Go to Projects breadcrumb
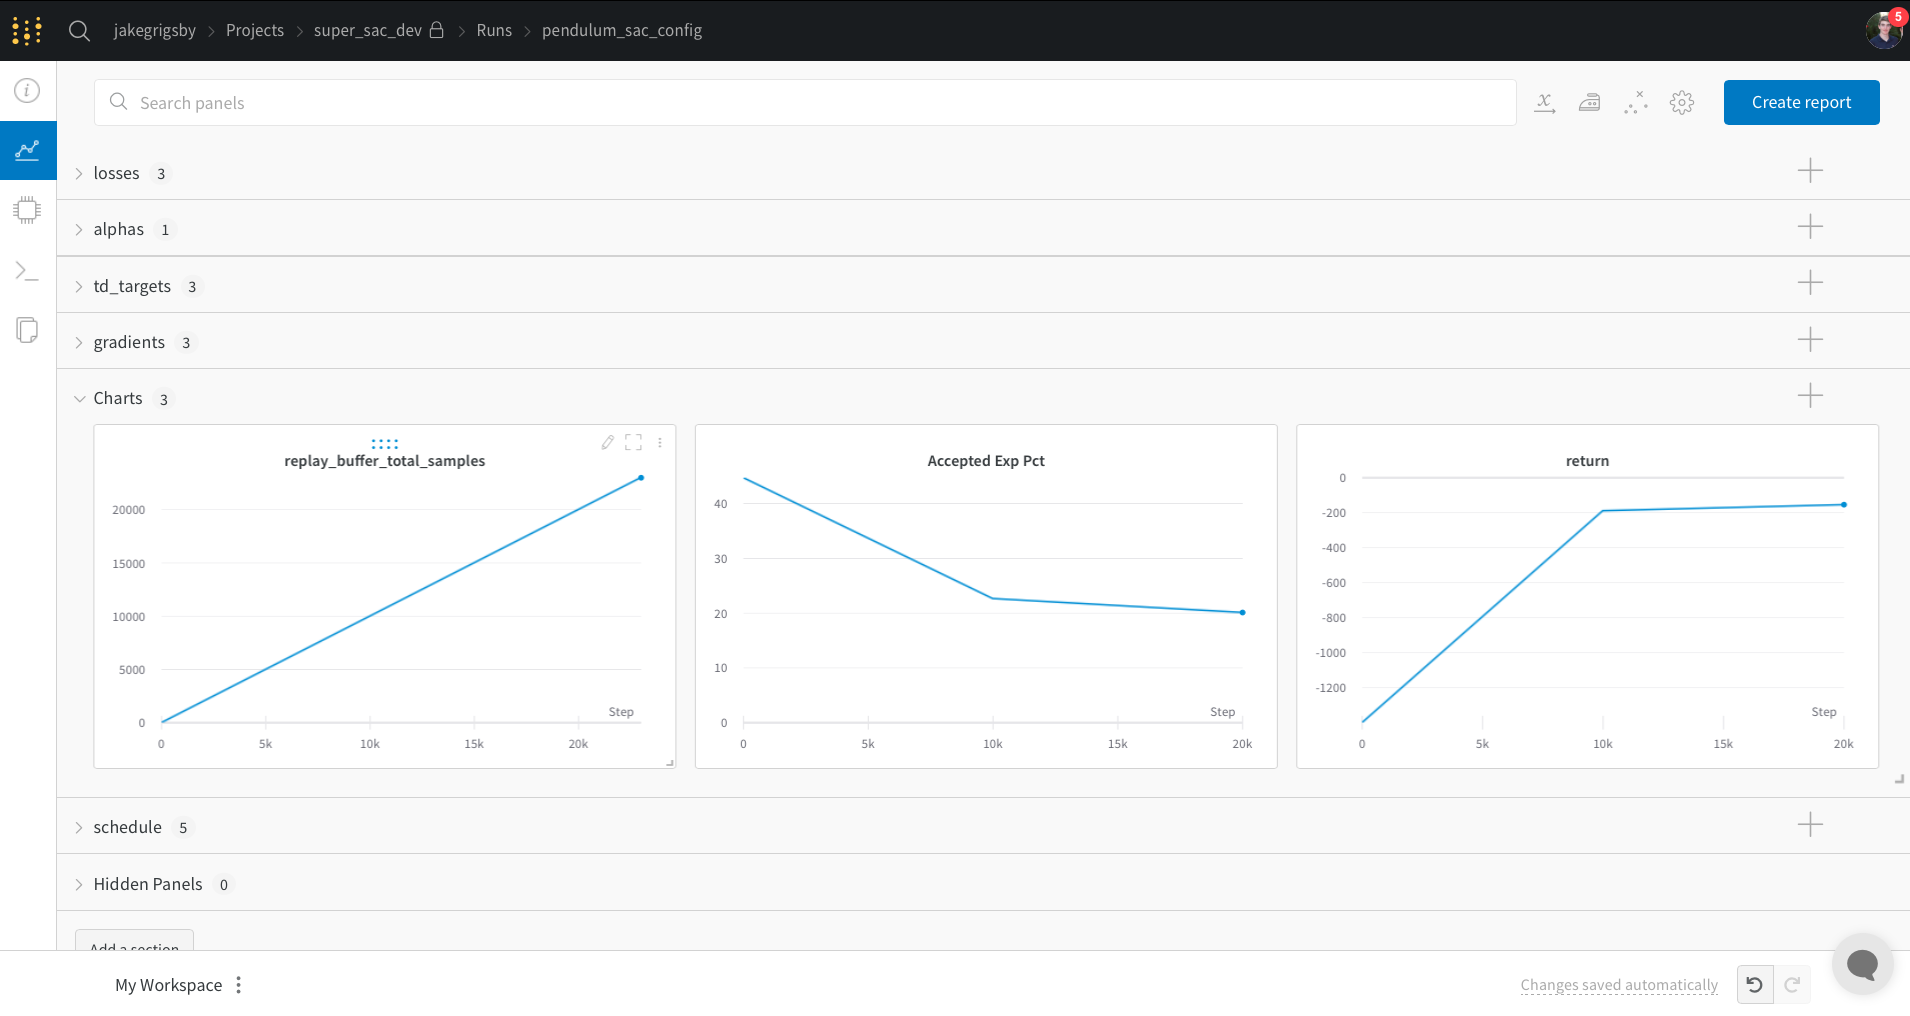This screenshot has width=1910, height=1016. click(x=255, y=30)
